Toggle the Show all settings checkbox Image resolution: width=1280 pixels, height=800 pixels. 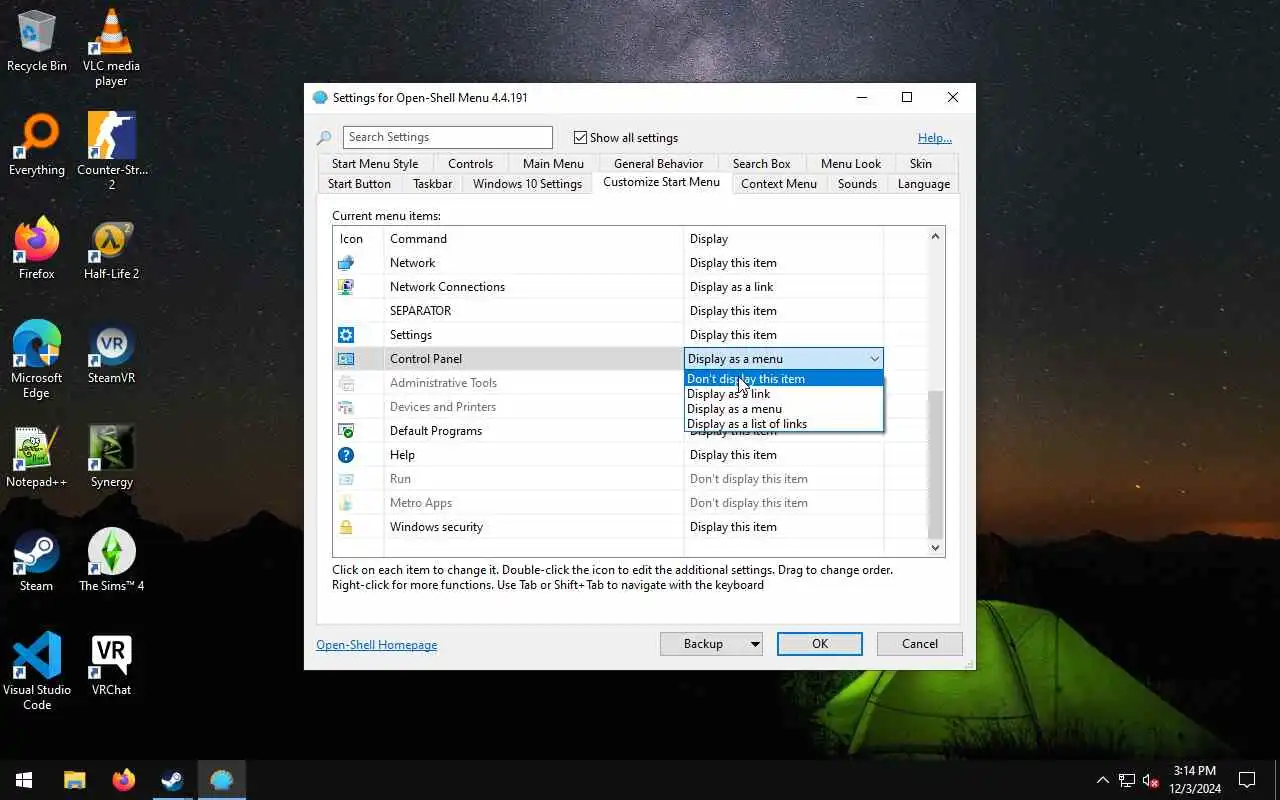(580, 138)
